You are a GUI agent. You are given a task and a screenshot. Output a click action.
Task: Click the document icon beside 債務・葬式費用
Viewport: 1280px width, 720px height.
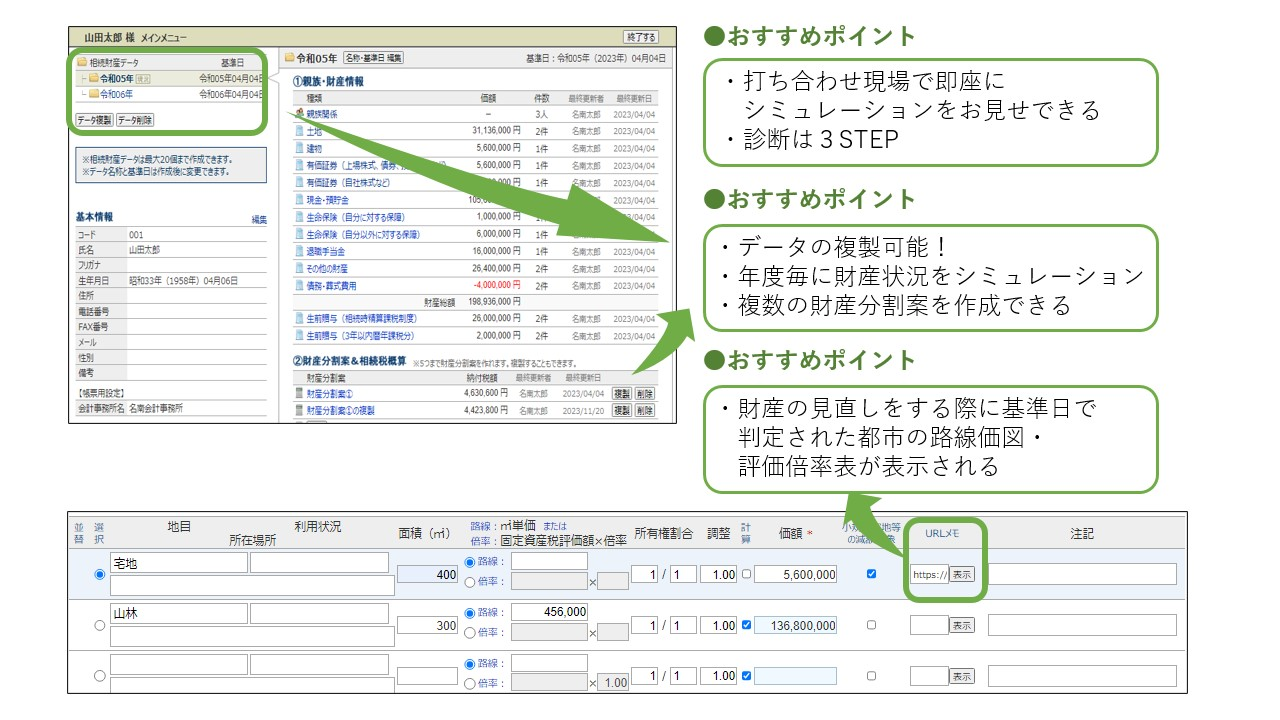299,285
